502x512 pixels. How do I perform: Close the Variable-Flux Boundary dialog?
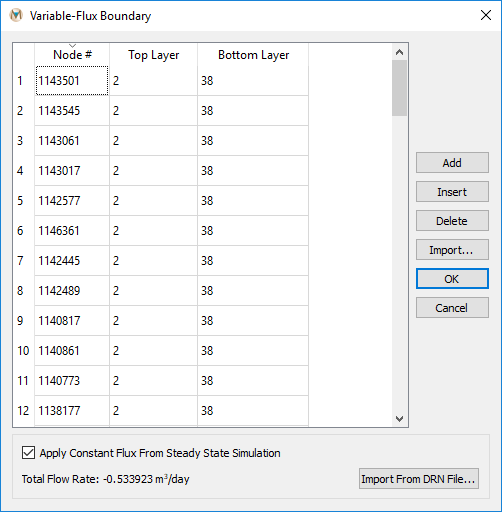(486, 15)
